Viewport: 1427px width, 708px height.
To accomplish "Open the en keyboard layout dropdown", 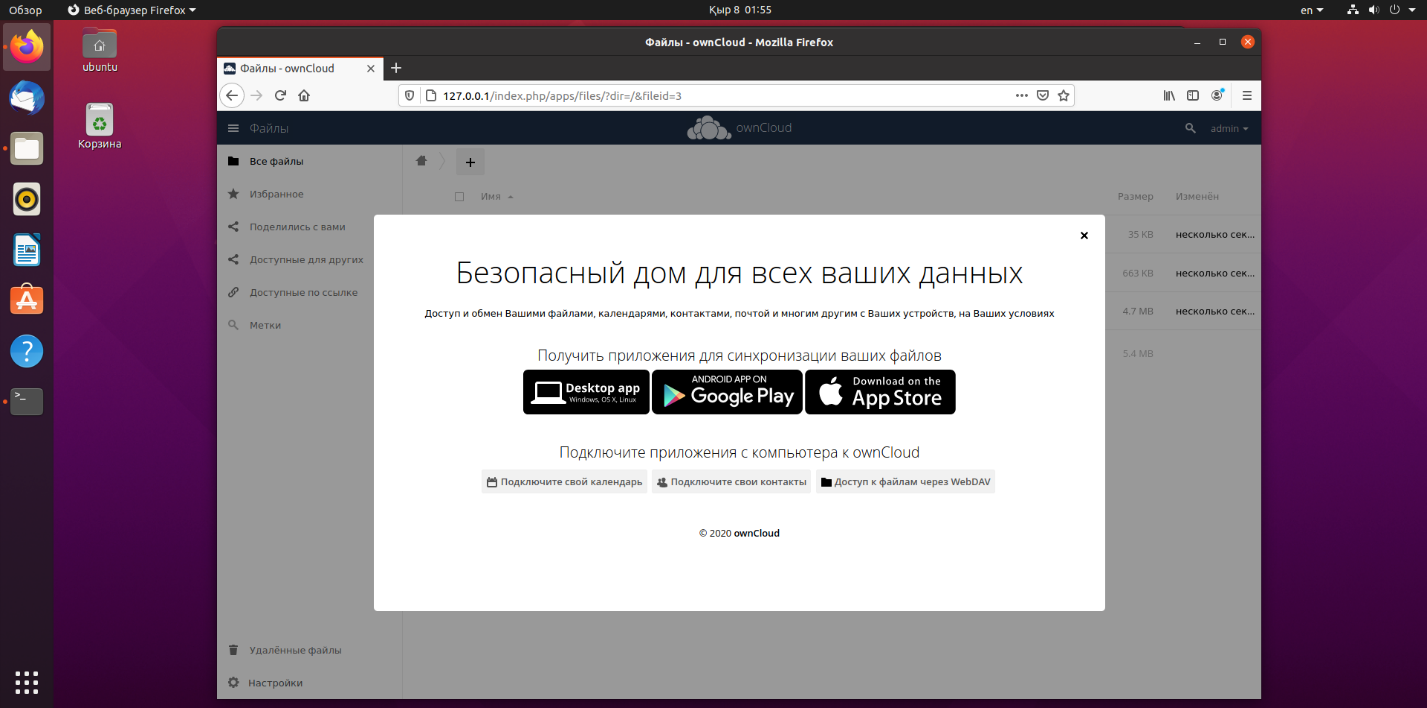I will pyautogui.click(x=1312, y=10).
